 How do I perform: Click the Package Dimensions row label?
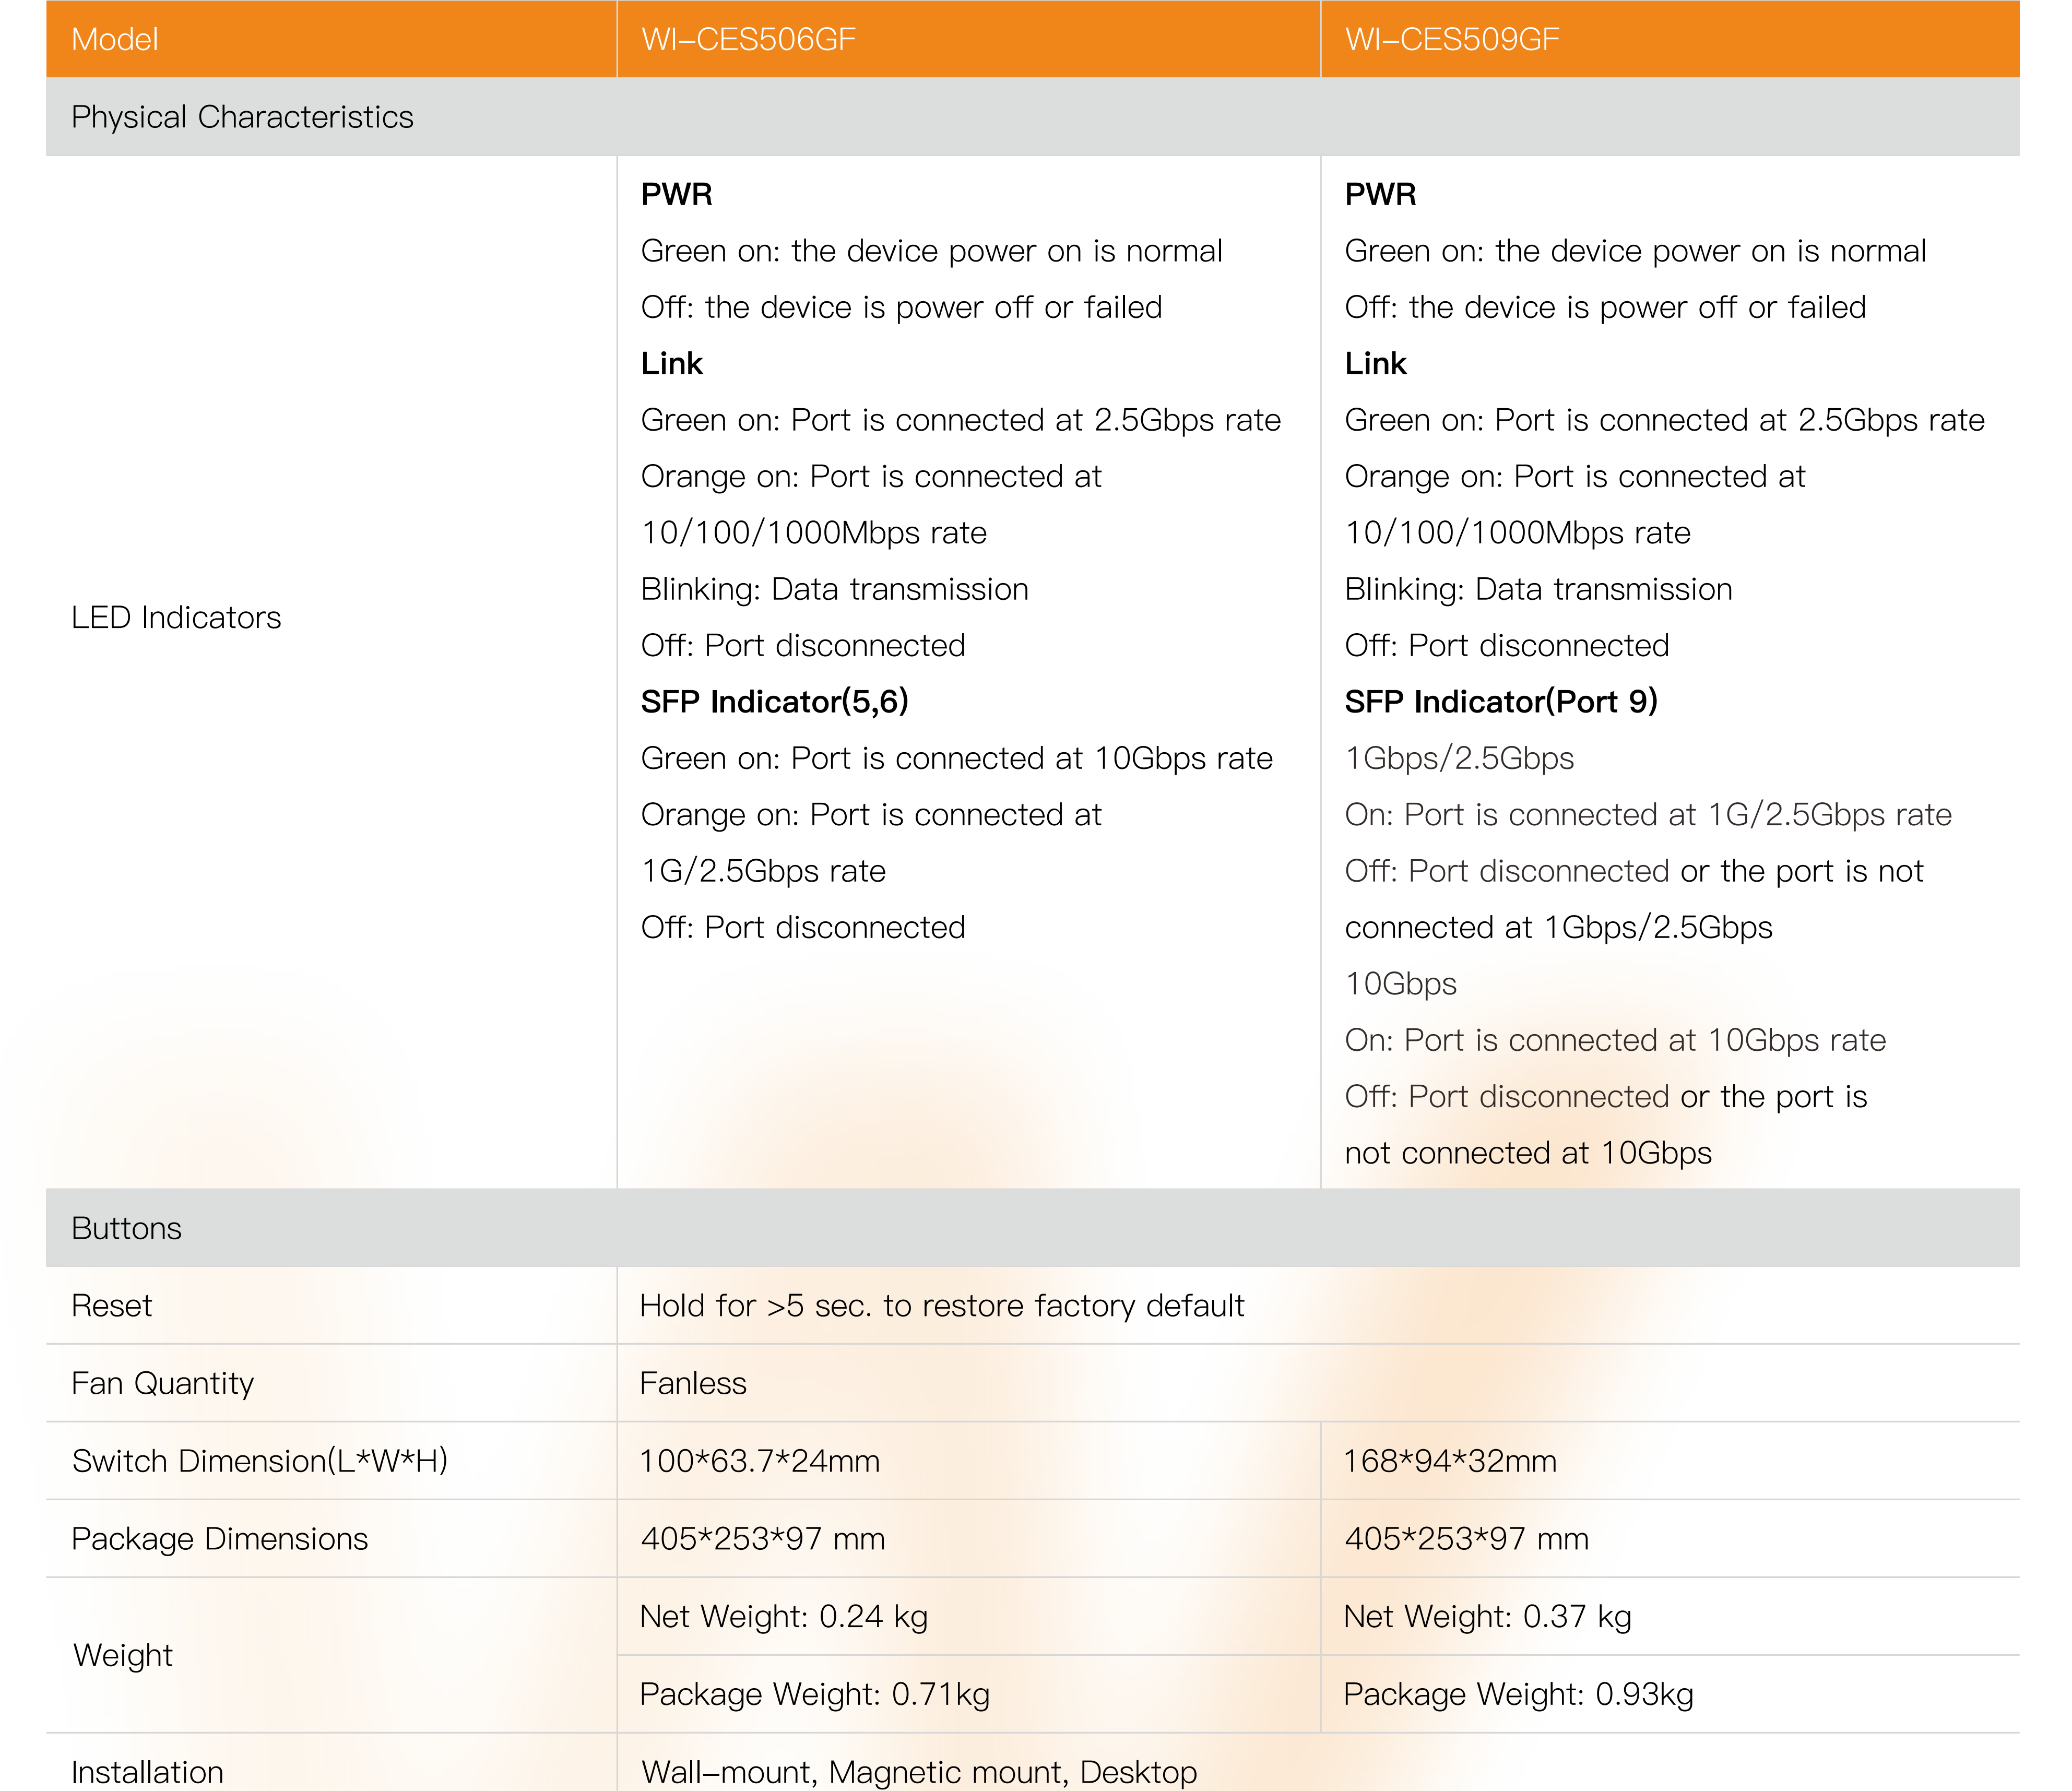click(x=220, y=1538)
